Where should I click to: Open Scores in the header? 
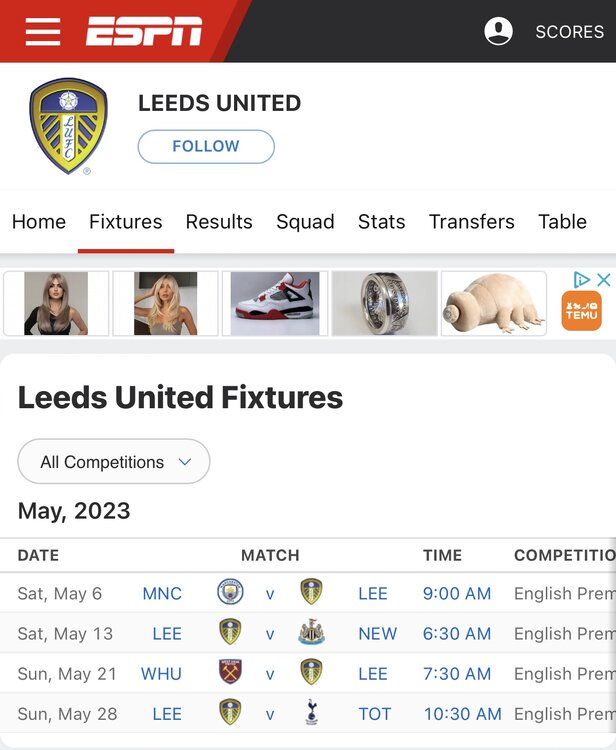(569, 32)
